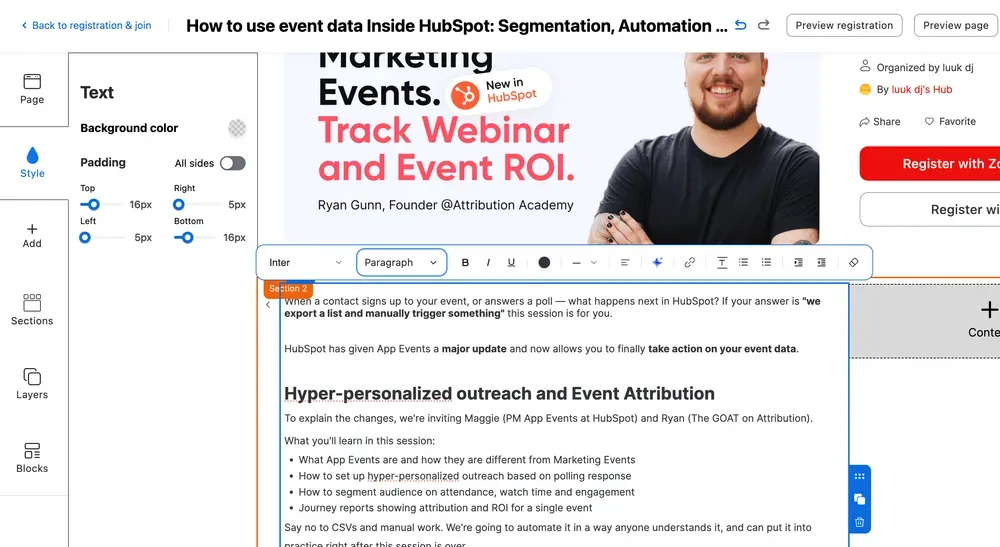Click the Preview registration button
Viewport: 1000px width, 547px height.
(844, 26)
